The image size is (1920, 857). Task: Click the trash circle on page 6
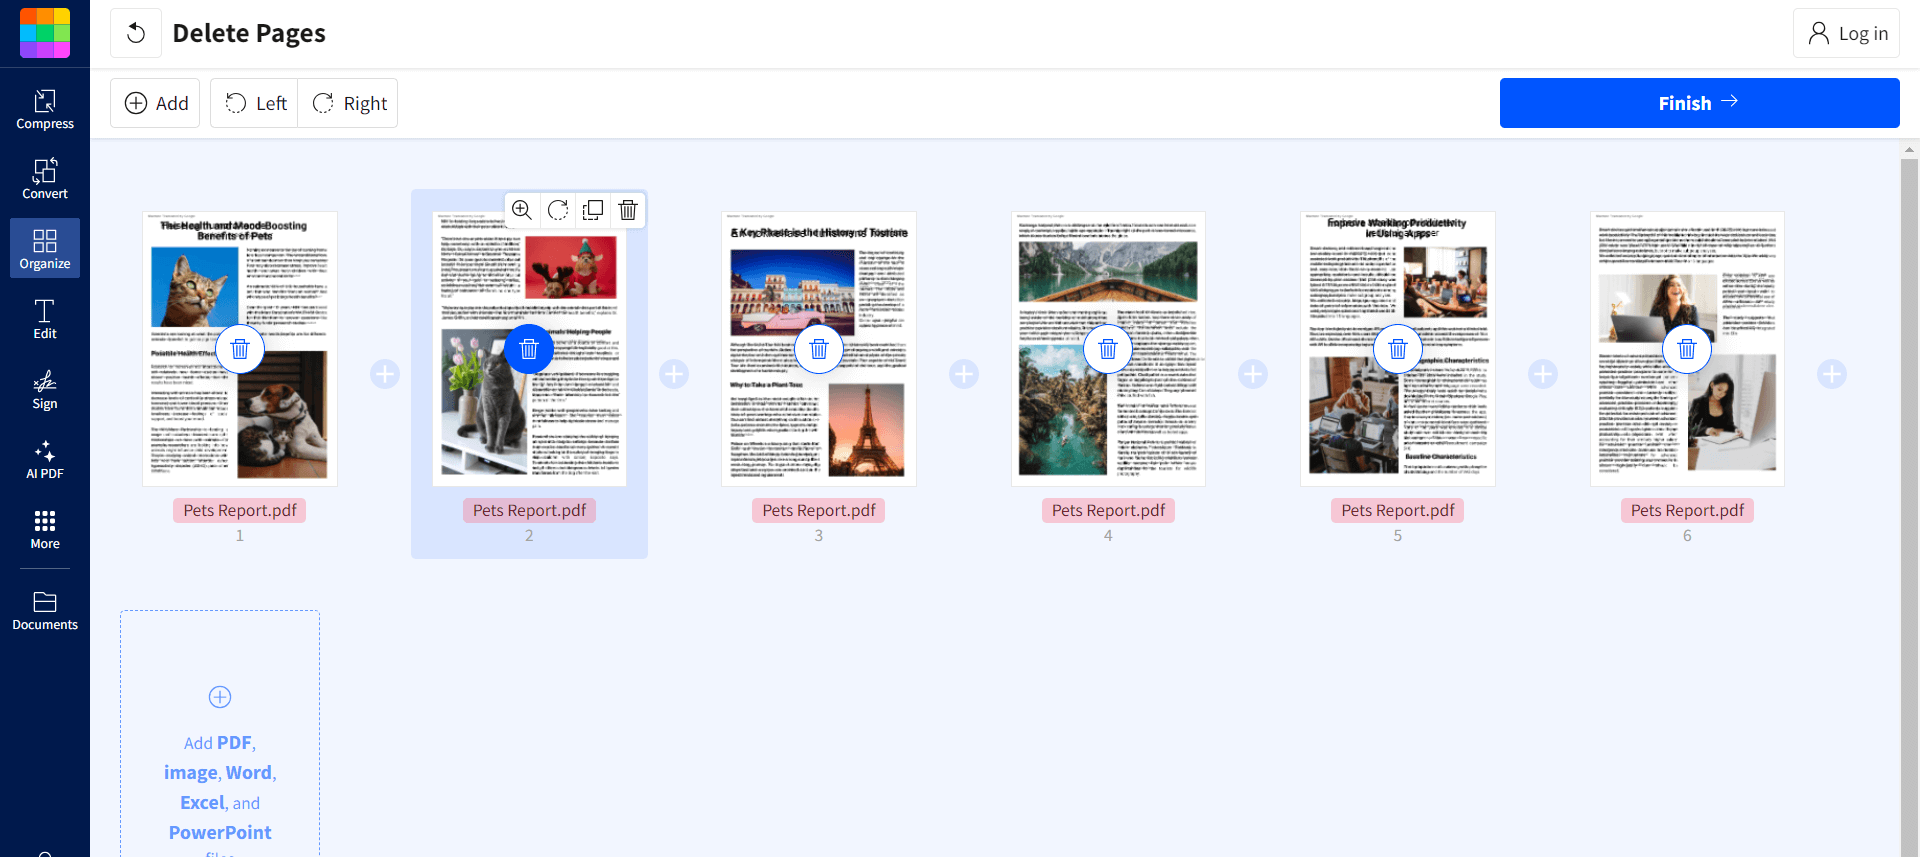[1687, 349]
